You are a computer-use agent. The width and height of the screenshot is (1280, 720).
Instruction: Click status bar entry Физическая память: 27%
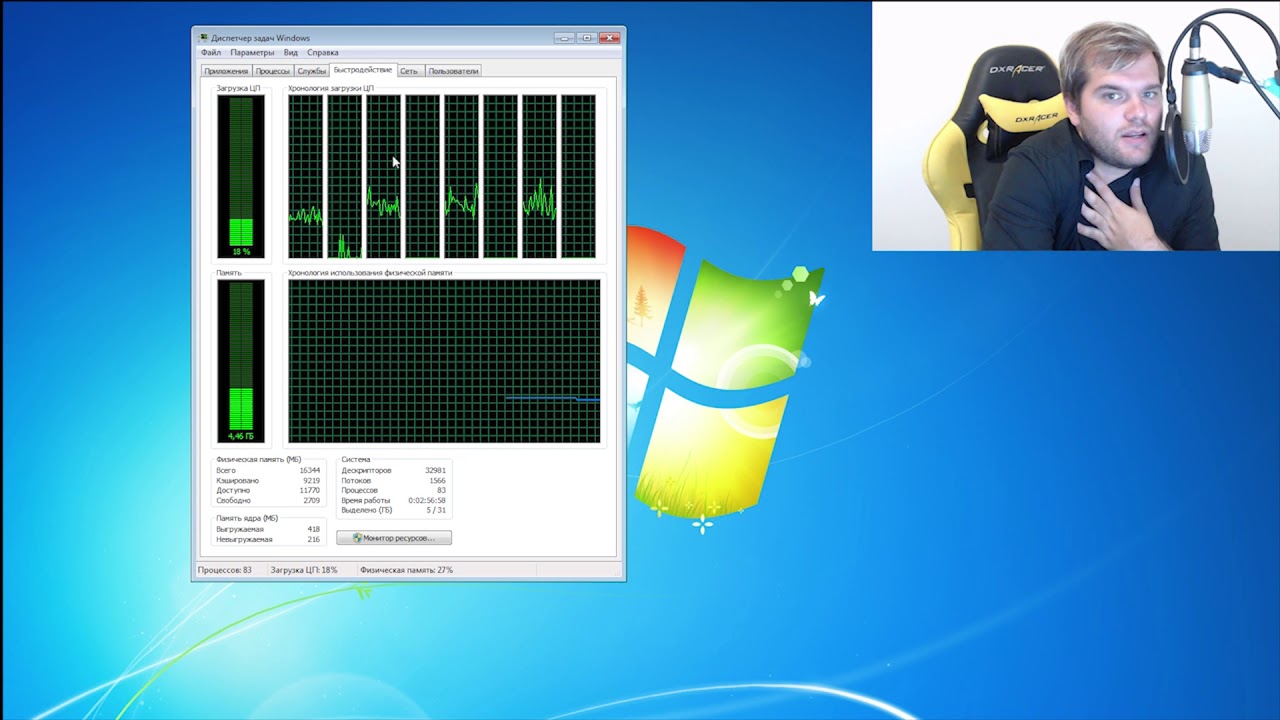(x=407, y=570)
